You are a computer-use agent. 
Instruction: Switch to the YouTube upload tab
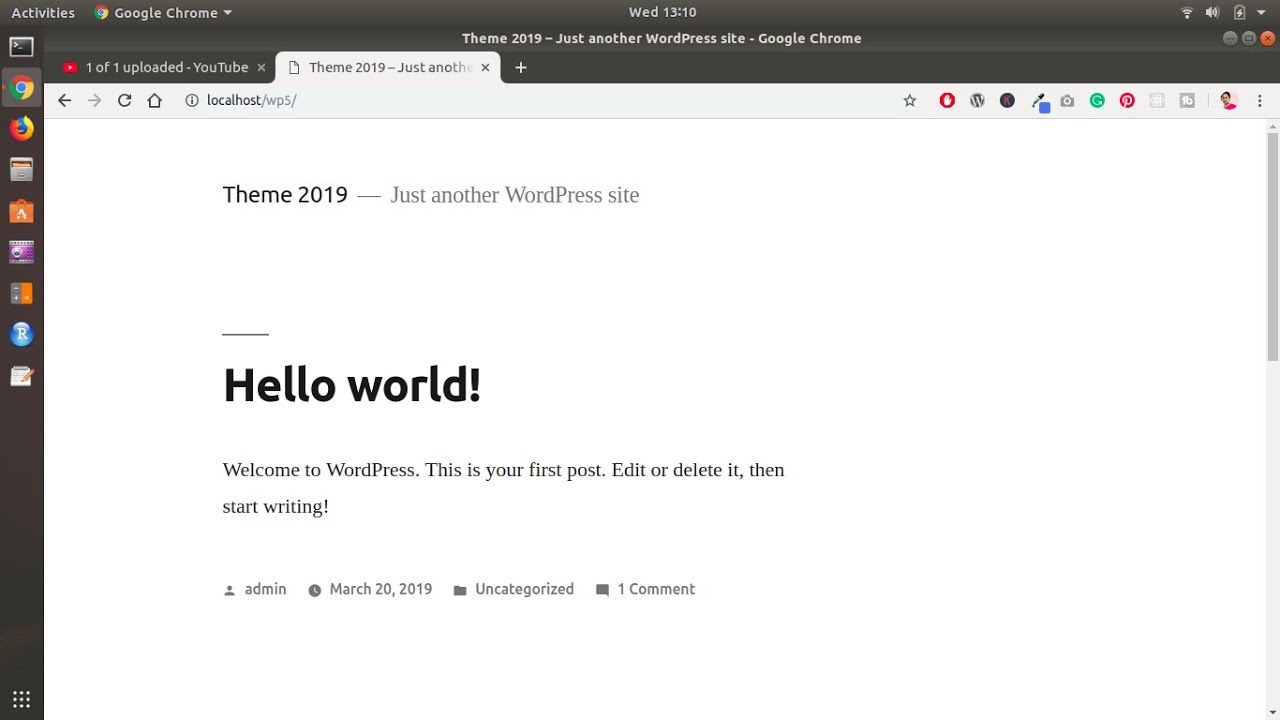point(160,67)
